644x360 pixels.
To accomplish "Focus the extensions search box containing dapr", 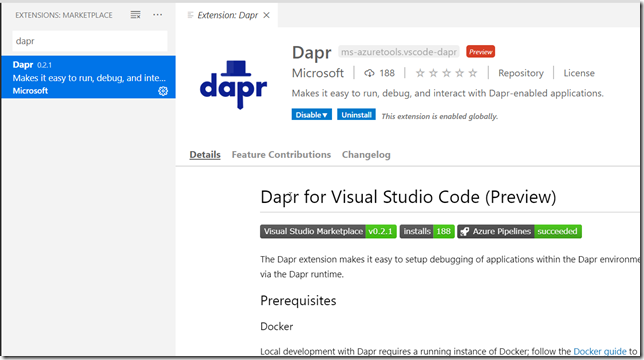I will coord(90,41).
